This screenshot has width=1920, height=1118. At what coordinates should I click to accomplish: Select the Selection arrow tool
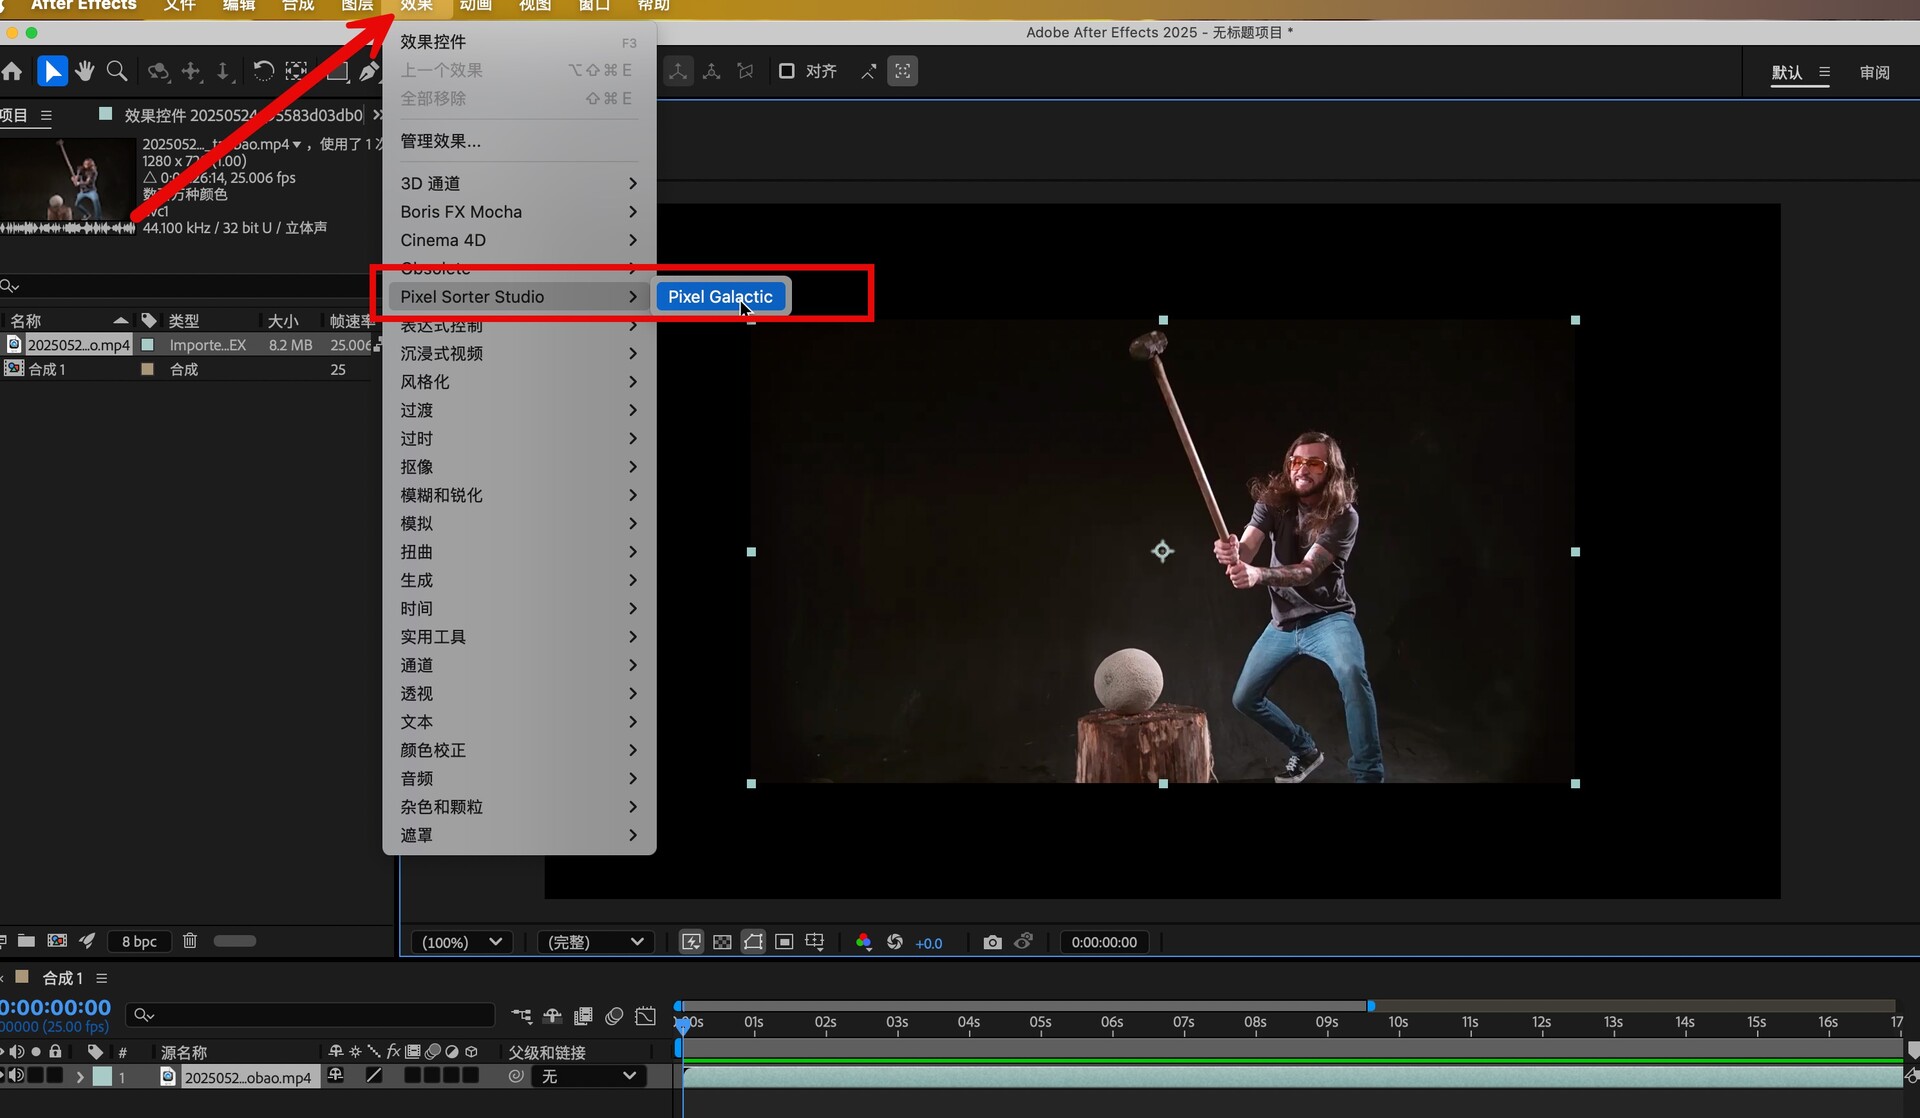click(x=52, y=71)
